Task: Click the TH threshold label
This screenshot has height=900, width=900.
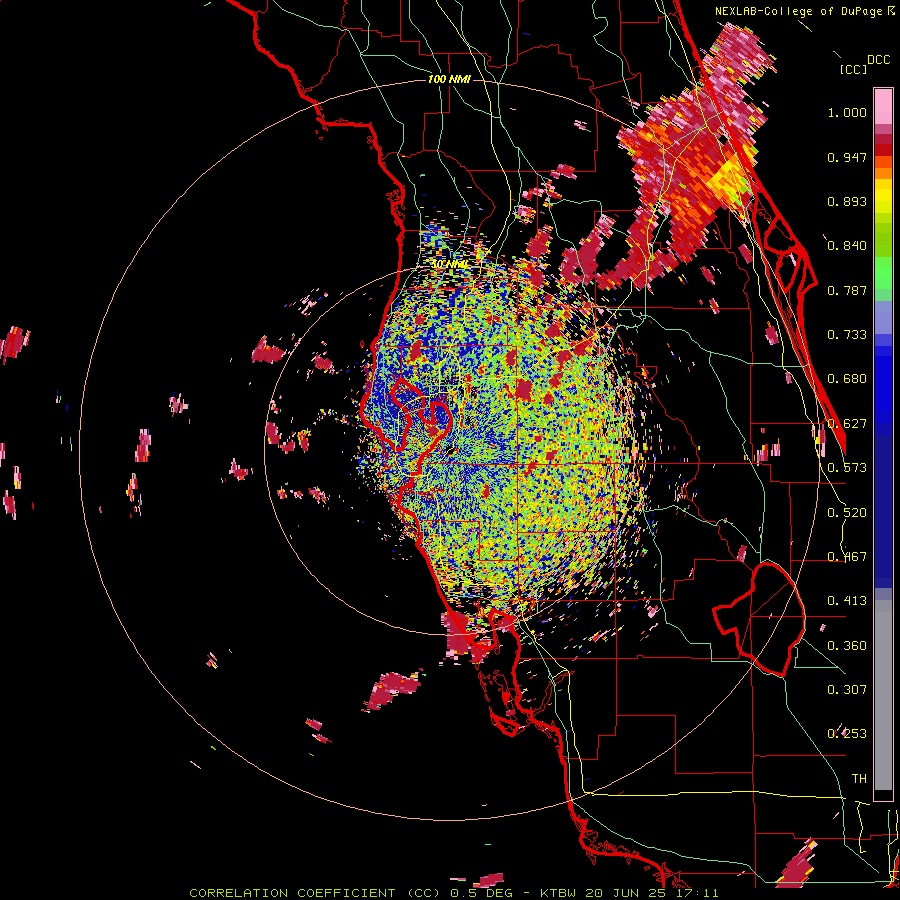Action: (859, 779)
